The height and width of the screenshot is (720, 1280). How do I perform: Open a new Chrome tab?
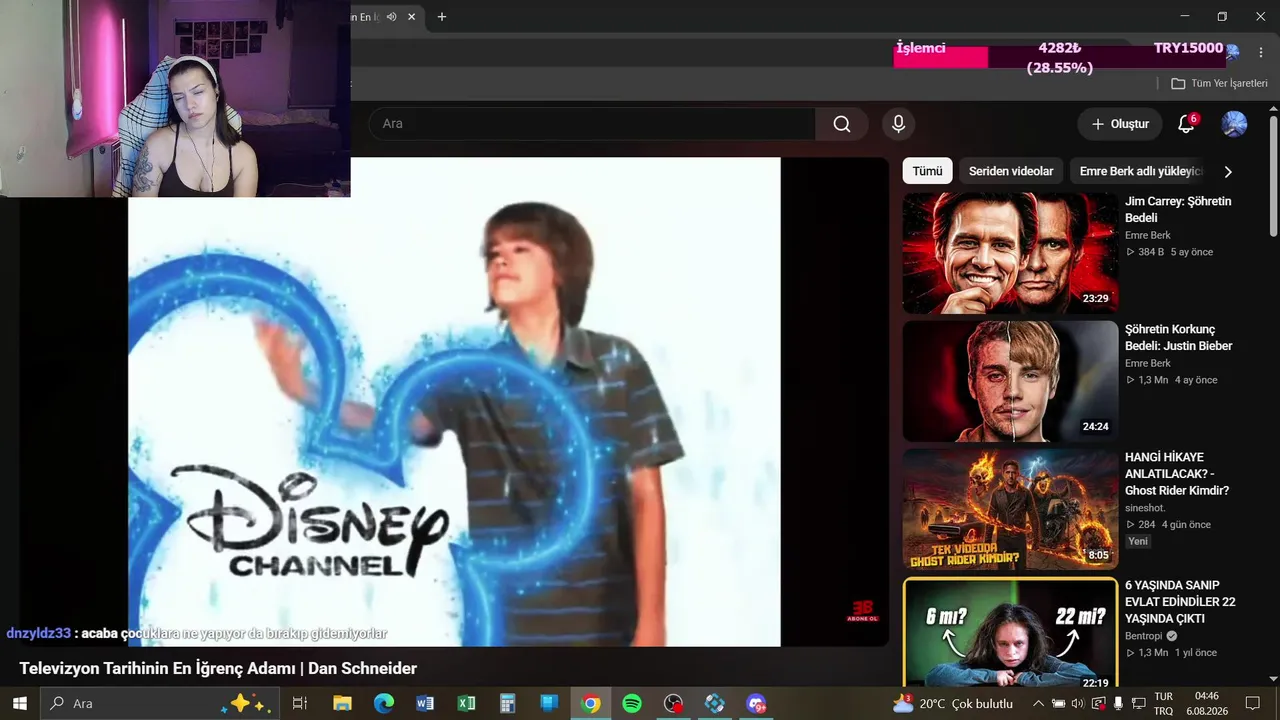tap(441, 16)
